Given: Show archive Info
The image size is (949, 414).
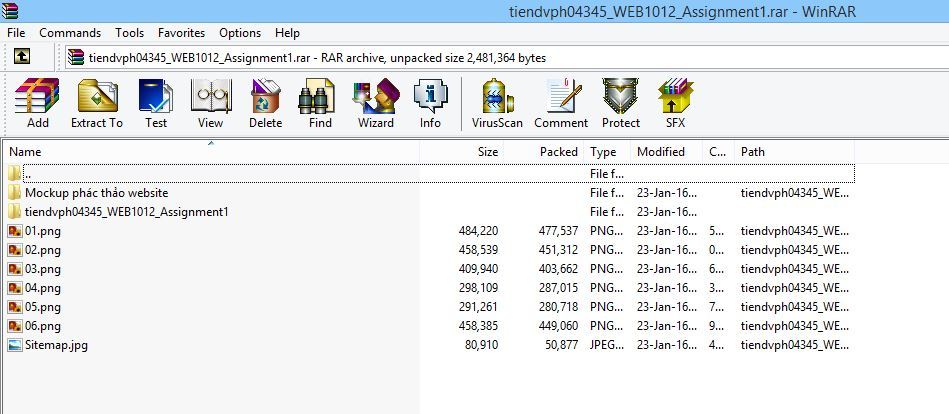Looking at the screenshot, I should pyautogui.click(x=430, y=96).
